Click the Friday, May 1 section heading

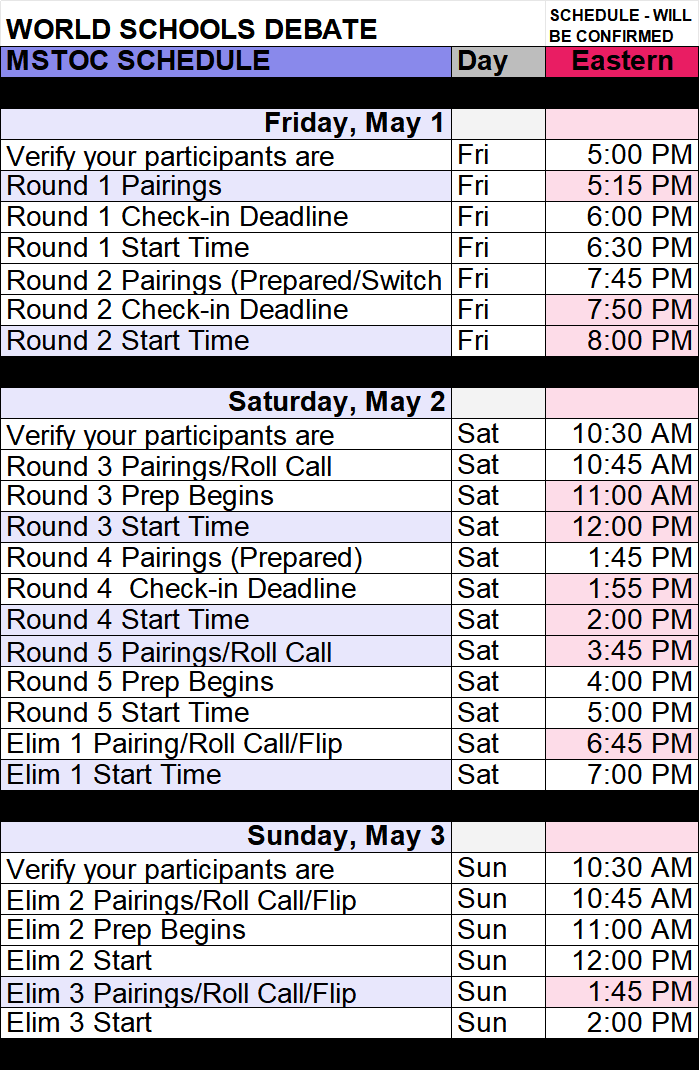(x=354, y=123)
